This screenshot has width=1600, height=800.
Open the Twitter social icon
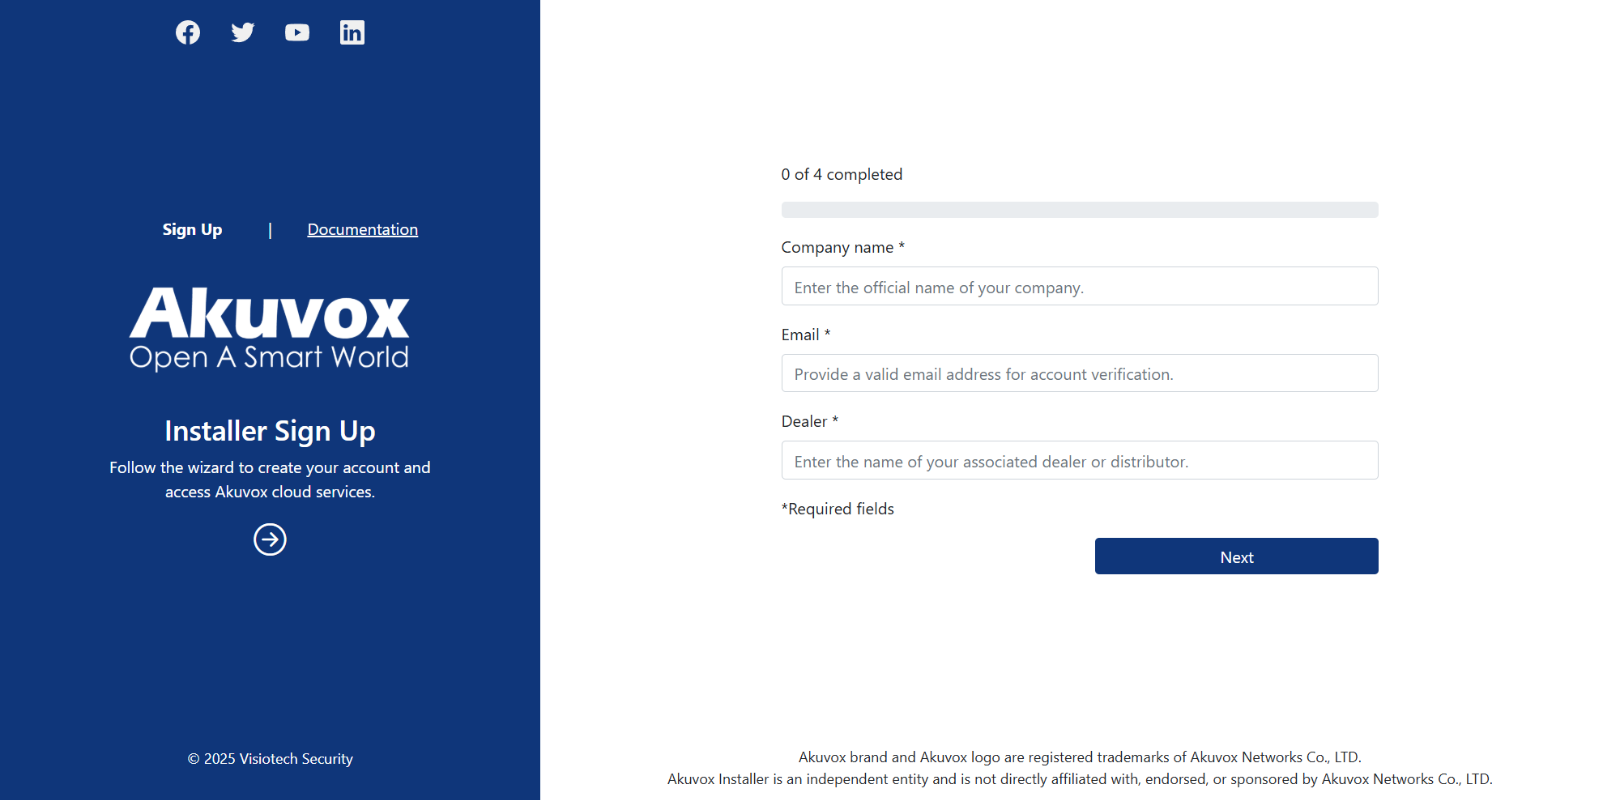pyautogui.click(x=242, y=32)
